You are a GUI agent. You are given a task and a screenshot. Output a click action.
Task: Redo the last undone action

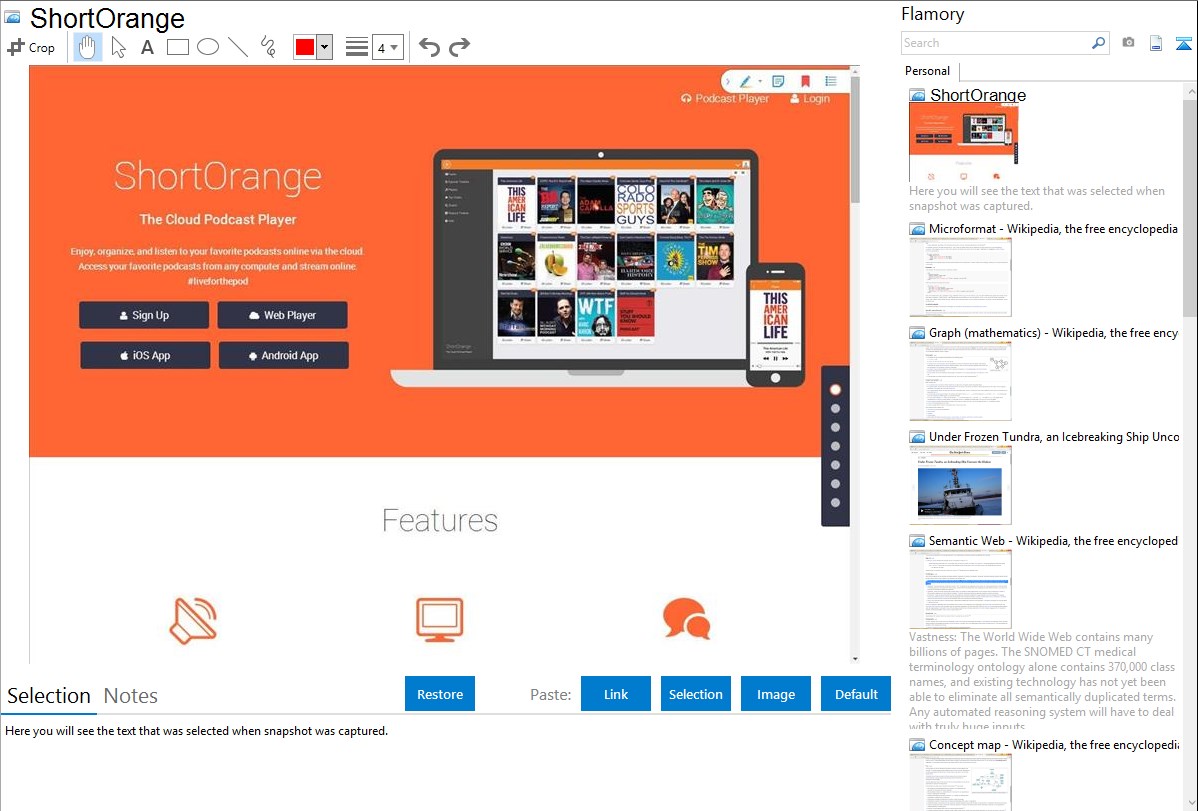coord(459,47)
